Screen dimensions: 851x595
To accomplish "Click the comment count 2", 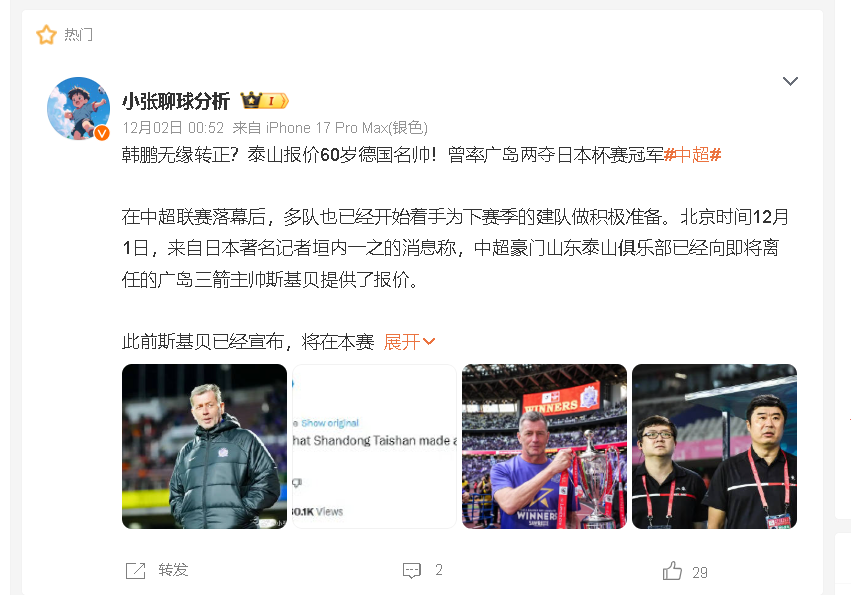I will [439, 570].
